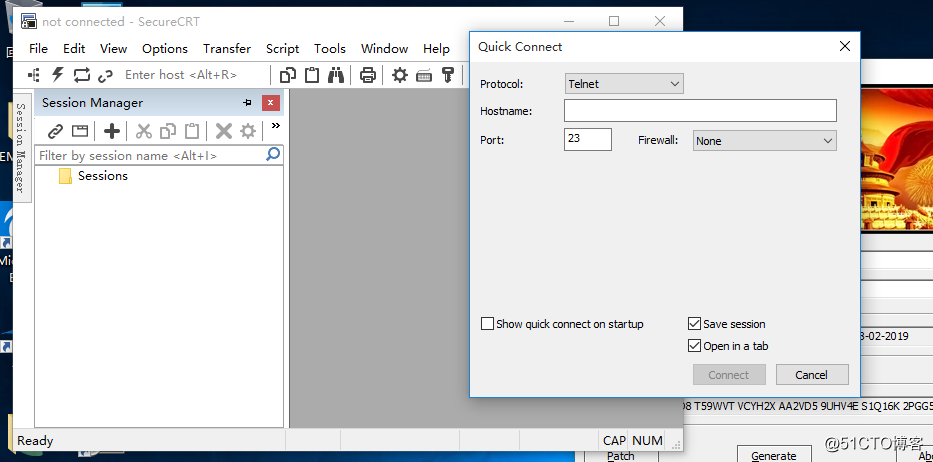Click the CAP status bar indicator

point(614,441)
